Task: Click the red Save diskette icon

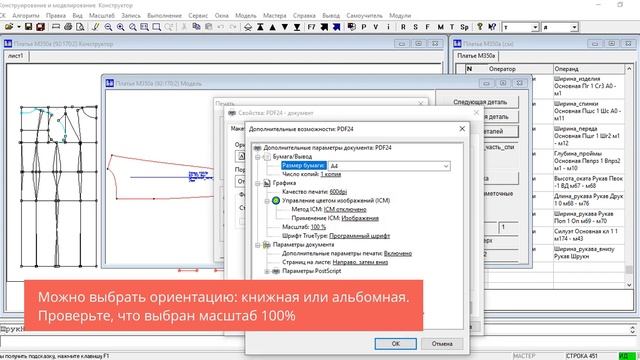Action: pyautogui.click(x=40, y=27)
